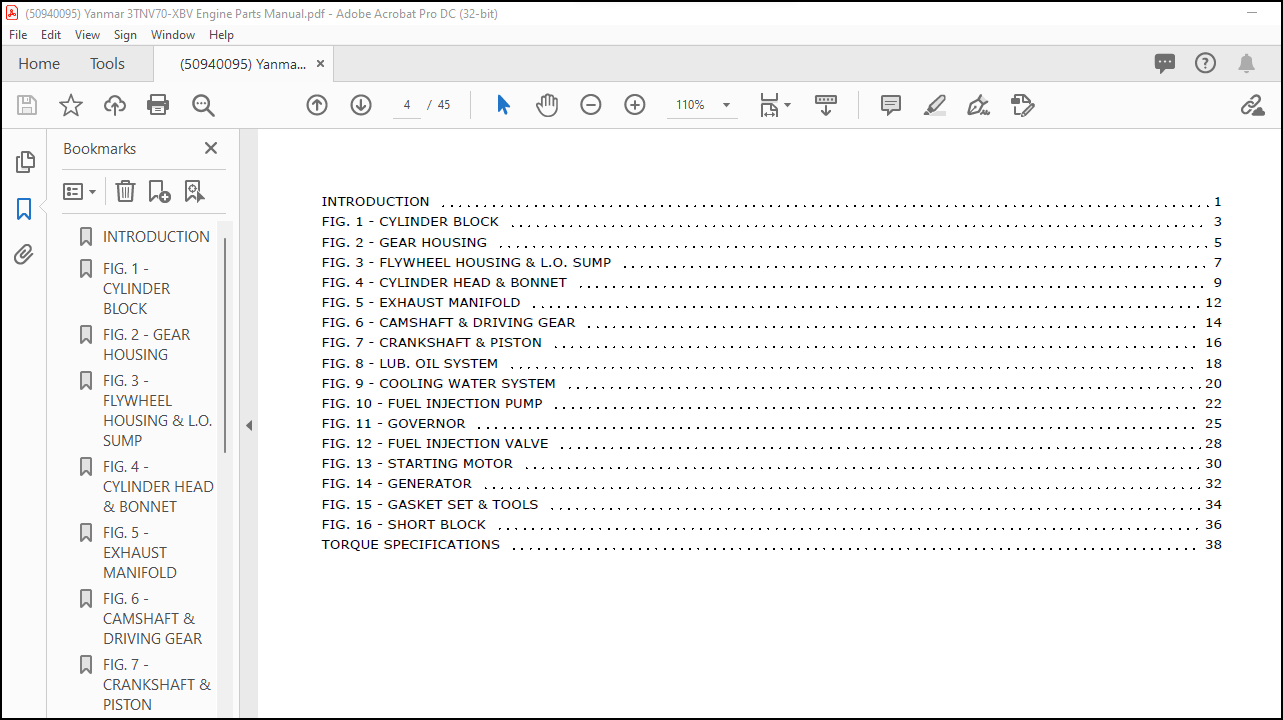Select the highlight text pen
Image resolution: width=1283 pixels, height=720 pixels.
[x=934, y=105]
